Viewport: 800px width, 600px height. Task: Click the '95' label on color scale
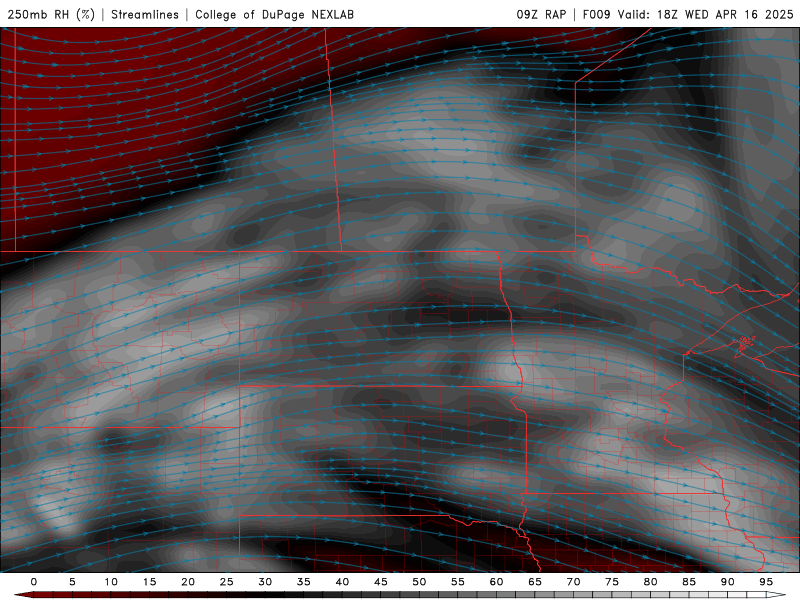click(x=766, y=582)
